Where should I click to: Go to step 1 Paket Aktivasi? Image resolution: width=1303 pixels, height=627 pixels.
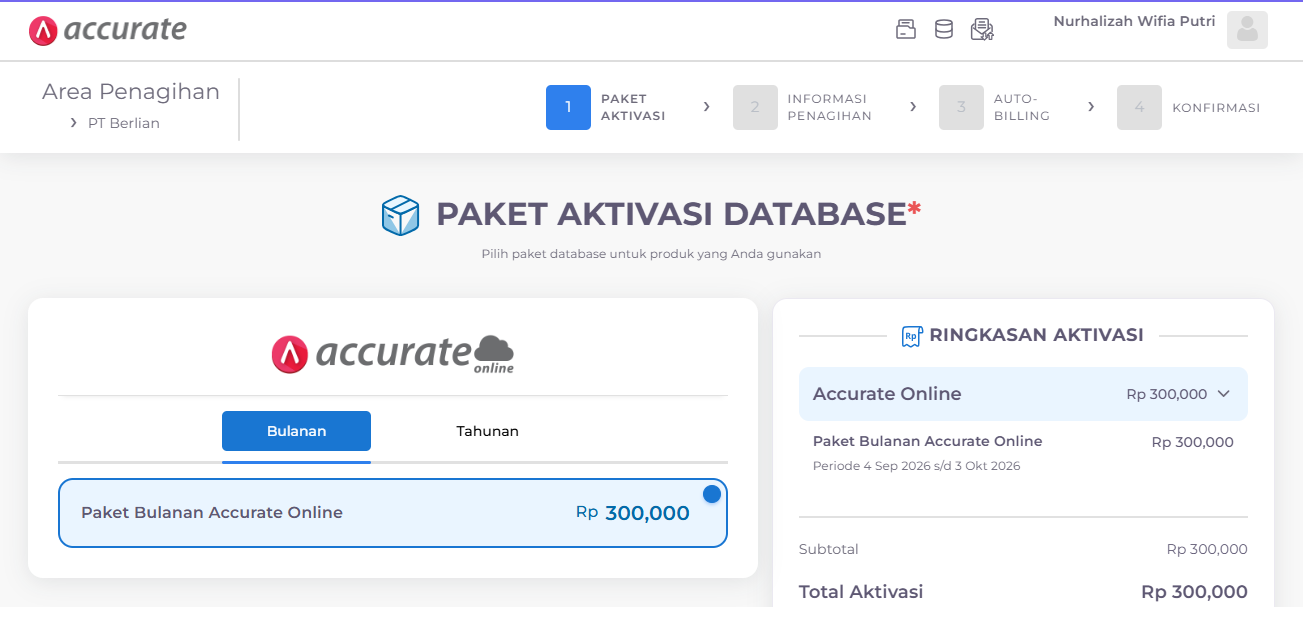click(606, 107)
